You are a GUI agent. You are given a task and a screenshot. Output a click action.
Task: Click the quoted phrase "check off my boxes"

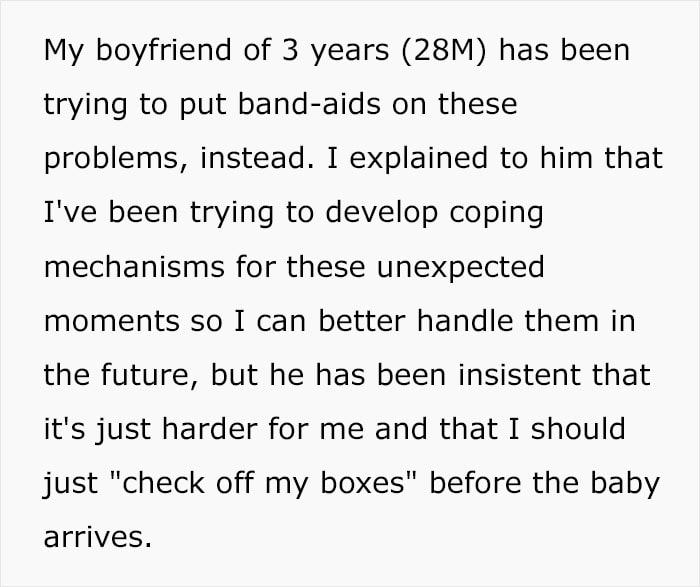click(x=262, y=483)
